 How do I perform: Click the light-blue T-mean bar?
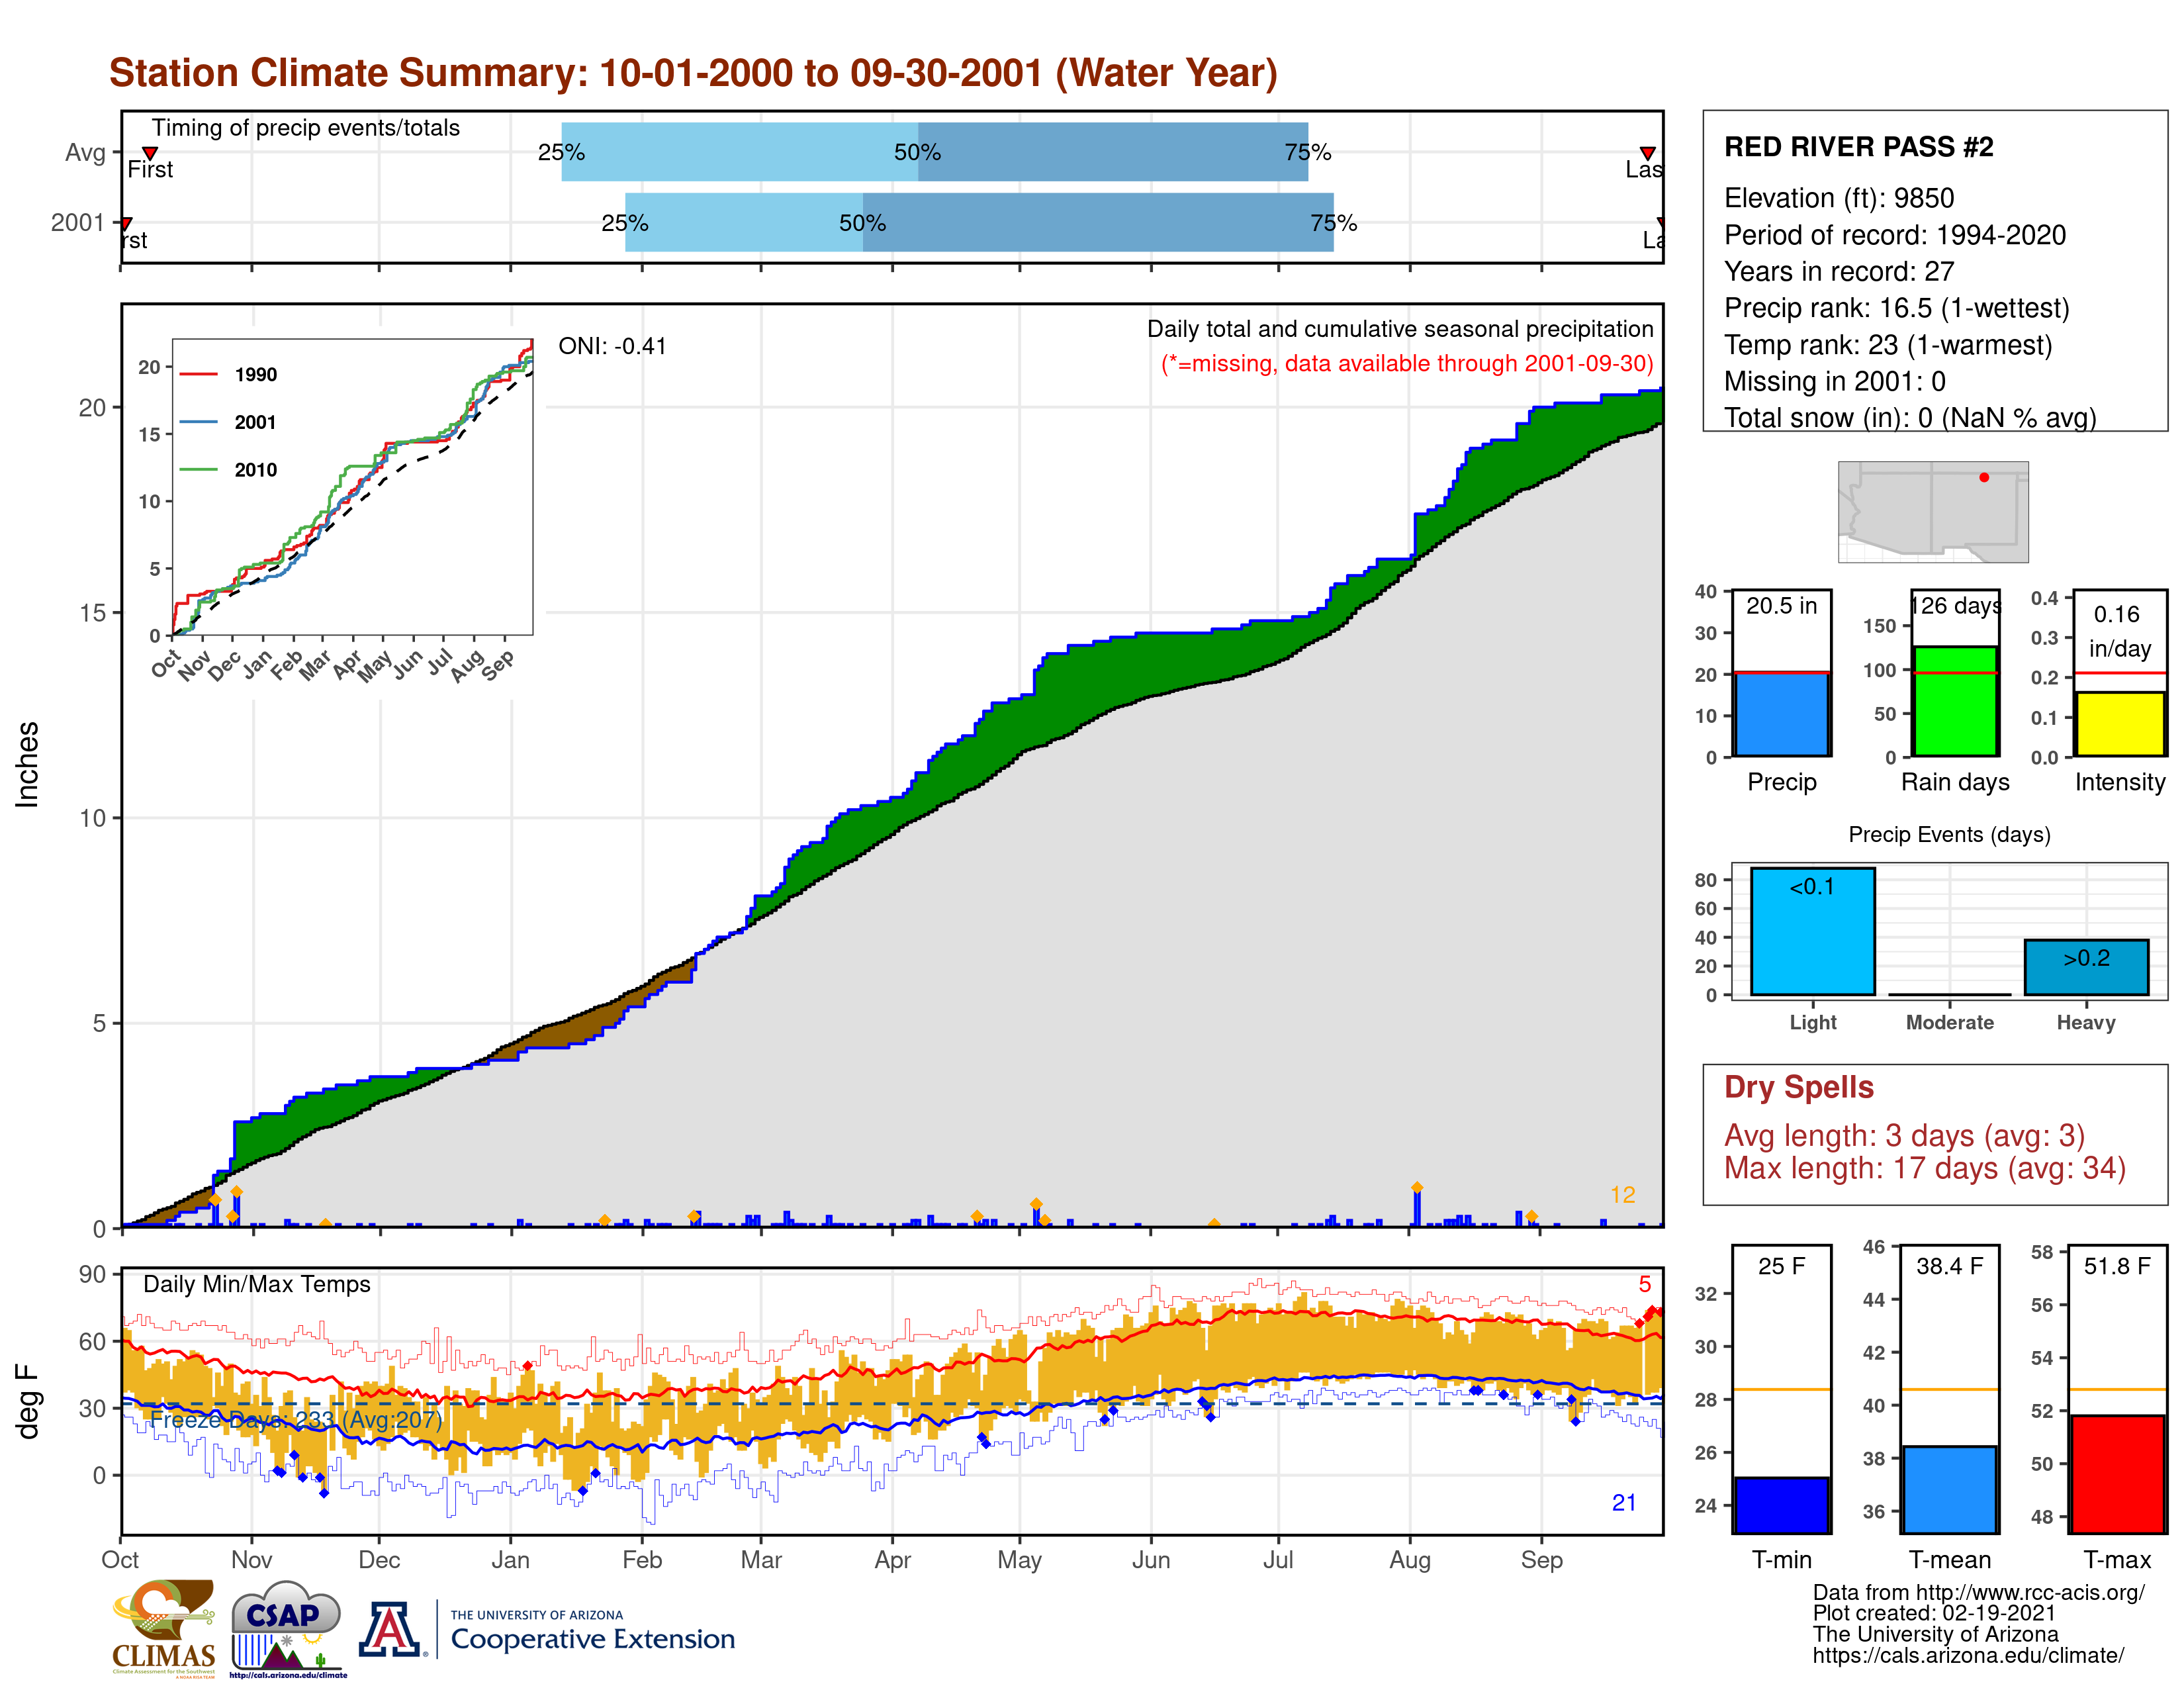point(1950,1489)
